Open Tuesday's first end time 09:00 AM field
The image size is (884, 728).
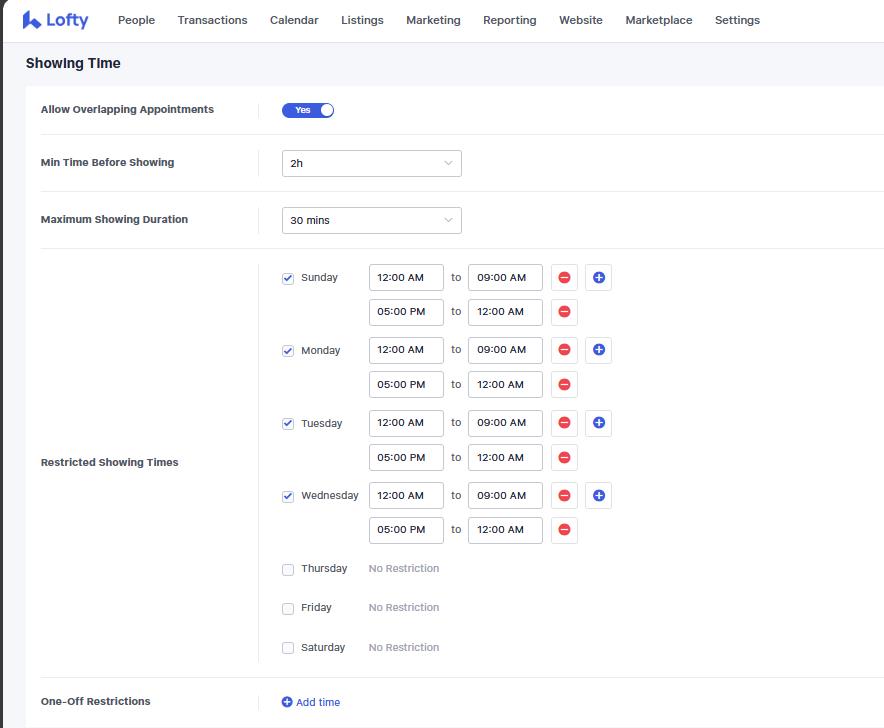coord(505,423)
